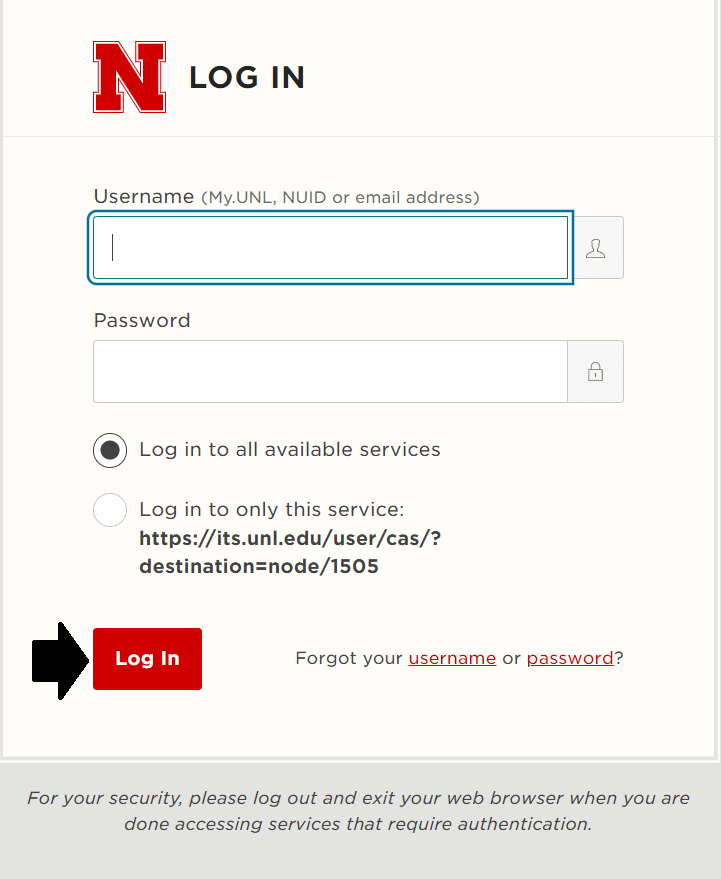Click the 'Log in to all available services' label

pyautogui.click(x=290, y=450)
